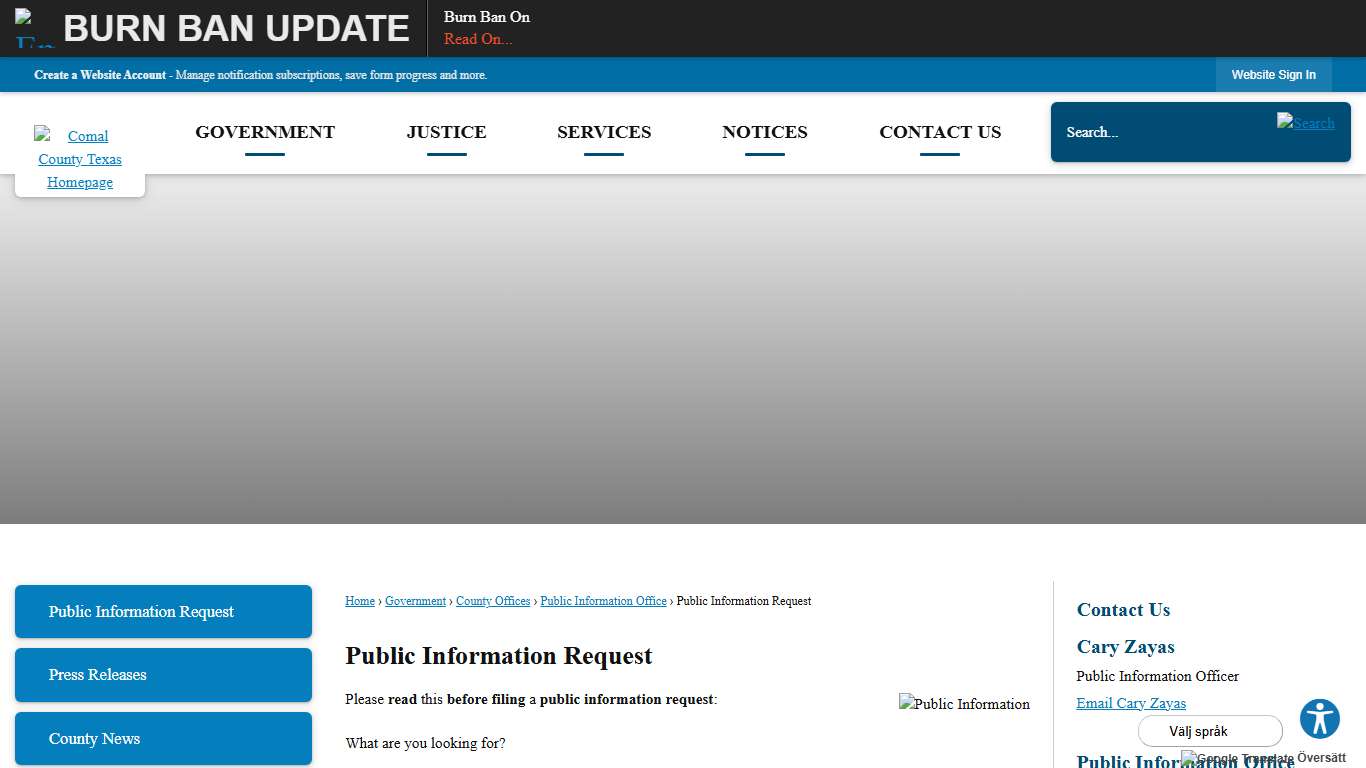Select County News in the sidebar
Image resolution: width=1366 pixels, height=768 pixels.
click(x=163, y=738)
